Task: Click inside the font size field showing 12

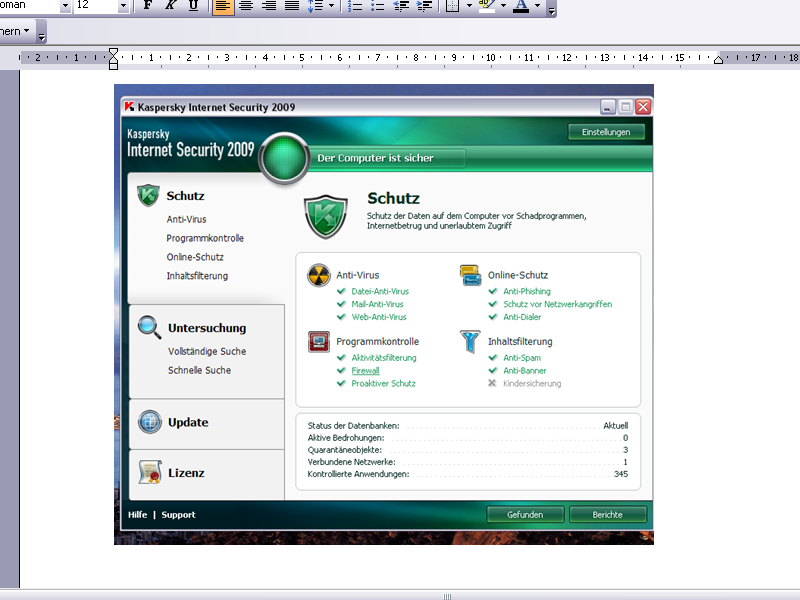Action: click(96, 6)
